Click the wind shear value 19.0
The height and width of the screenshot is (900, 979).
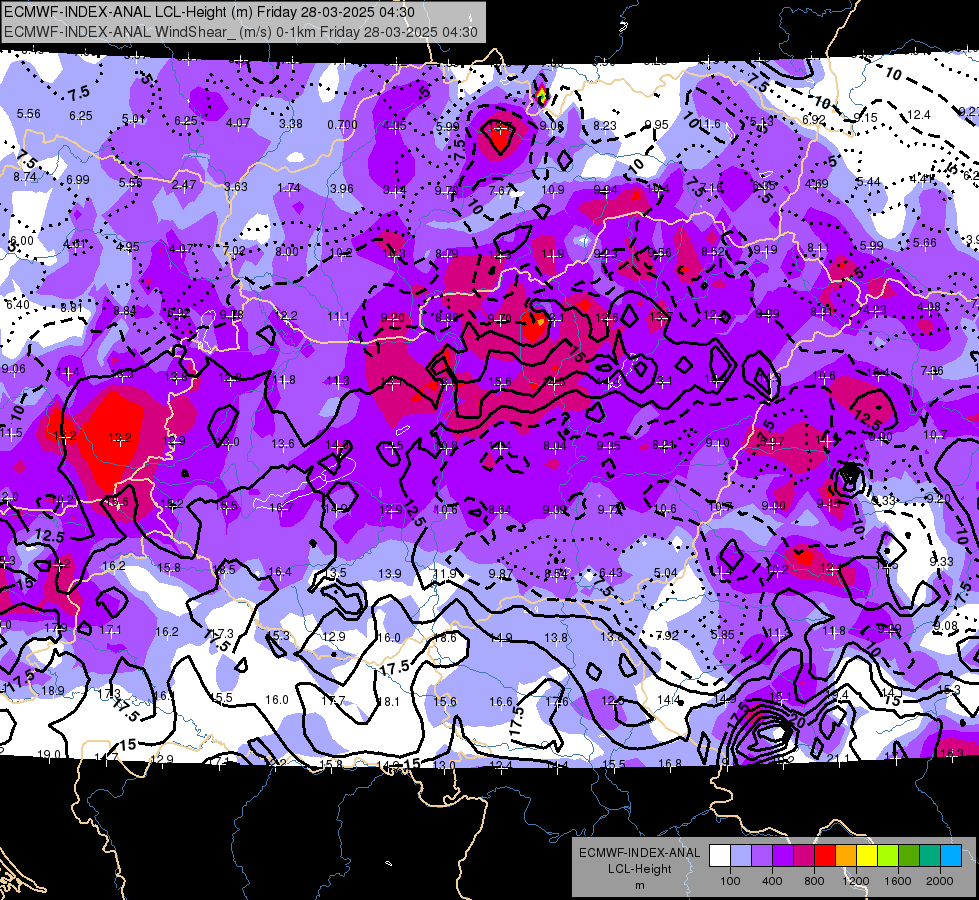pos(49,754)
